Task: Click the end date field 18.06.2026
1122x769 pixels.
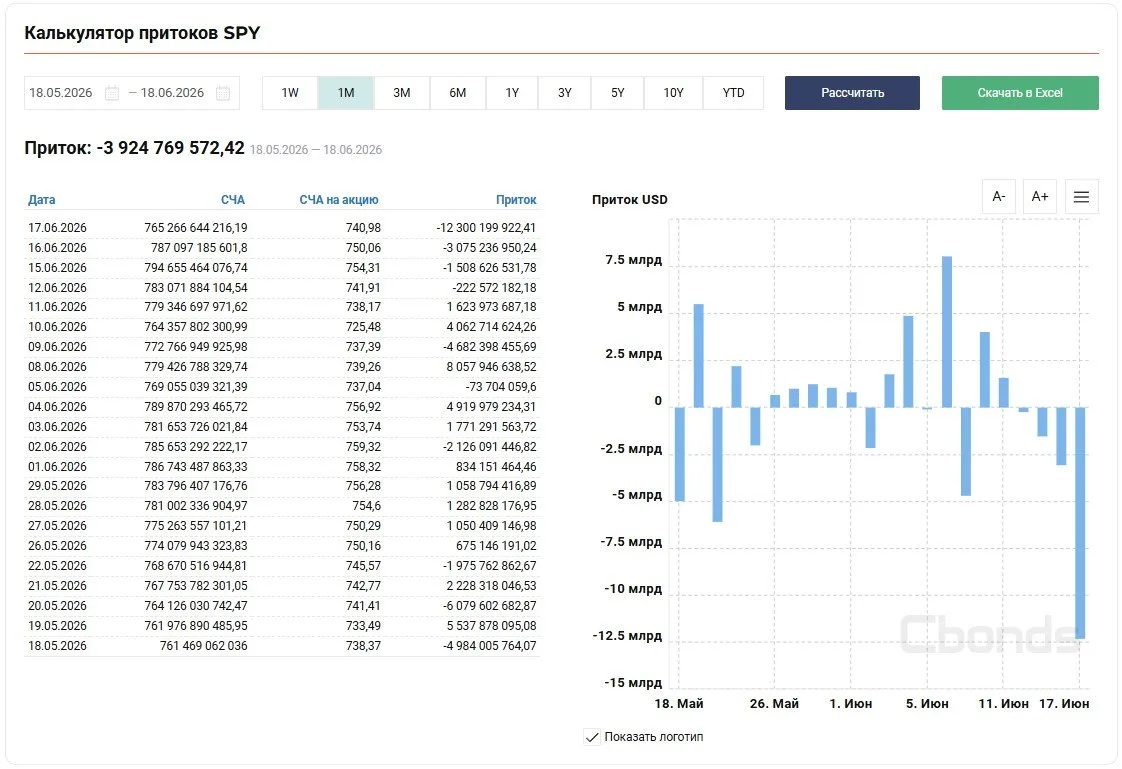Action: (x=172, y=93)
